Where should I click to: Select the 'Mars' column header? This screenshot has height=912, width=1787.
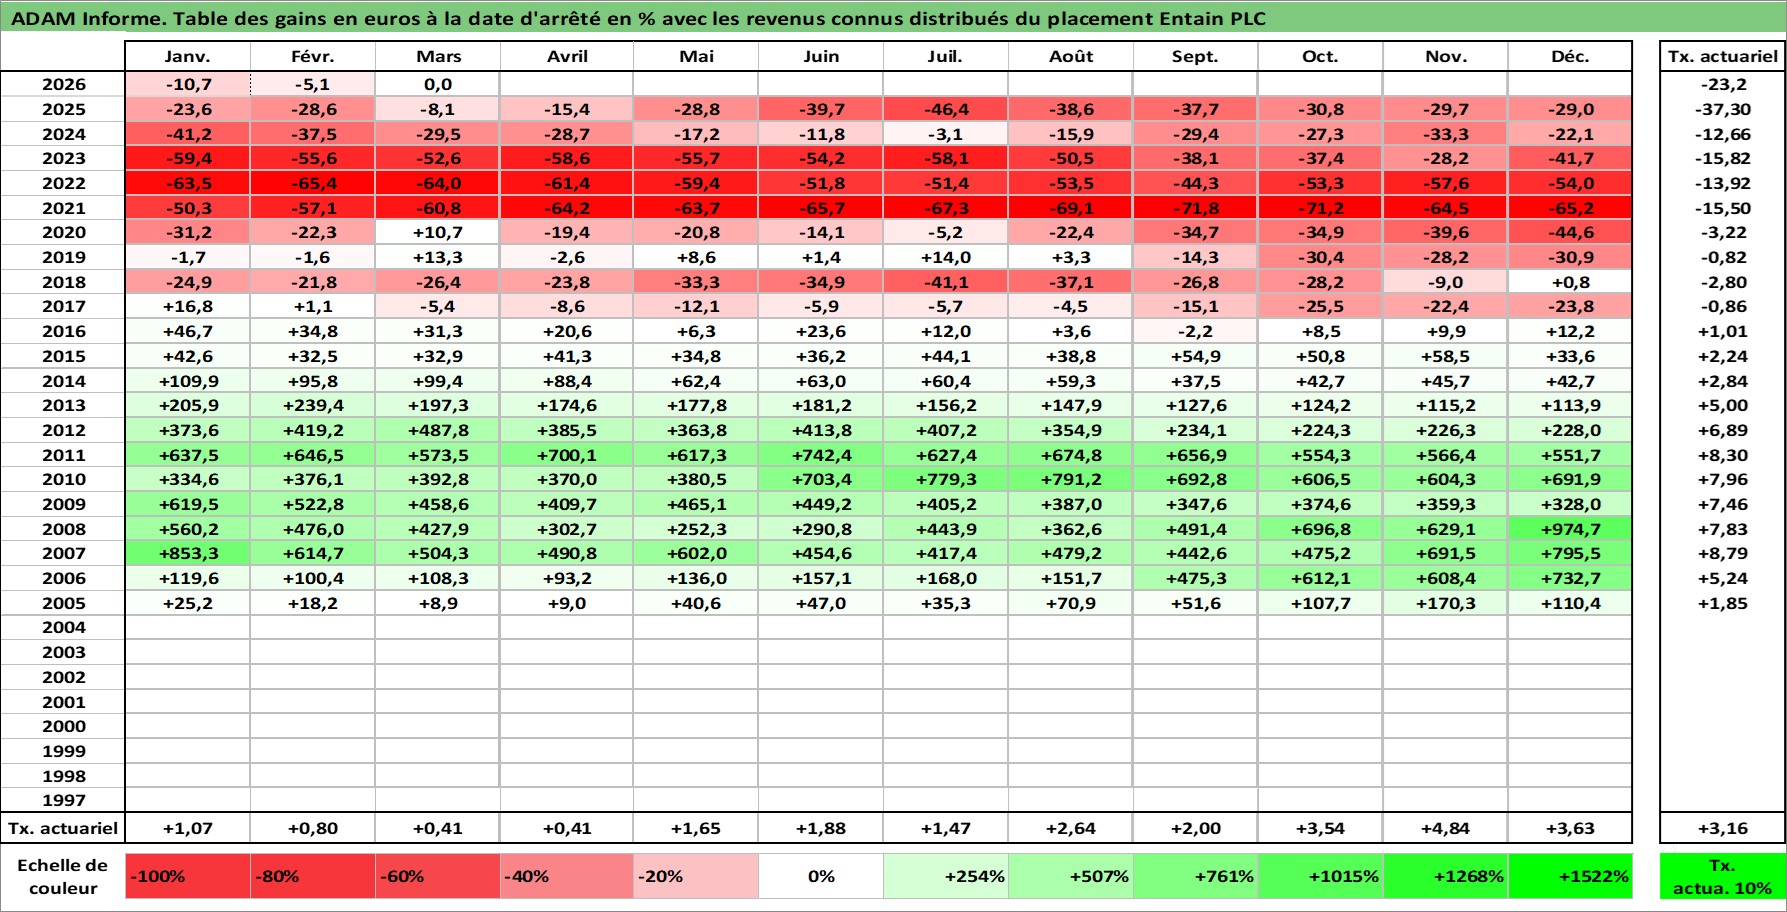438,56
